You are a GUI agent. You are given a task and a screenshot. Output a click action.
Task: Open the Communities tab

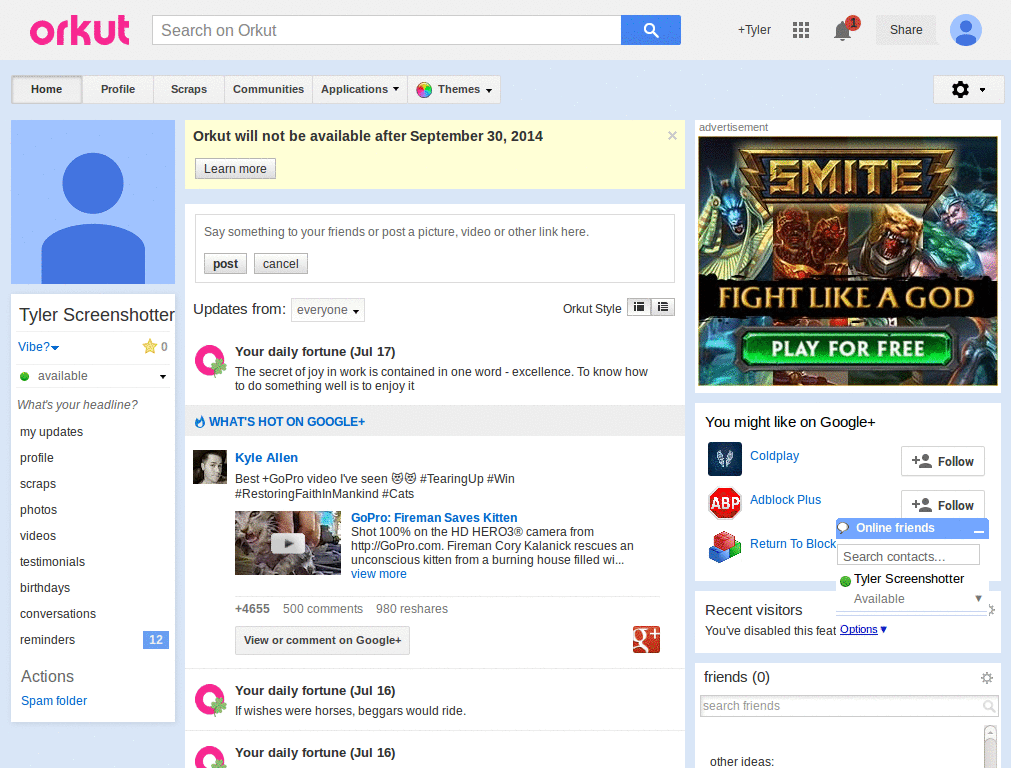(x=268, y=89)
